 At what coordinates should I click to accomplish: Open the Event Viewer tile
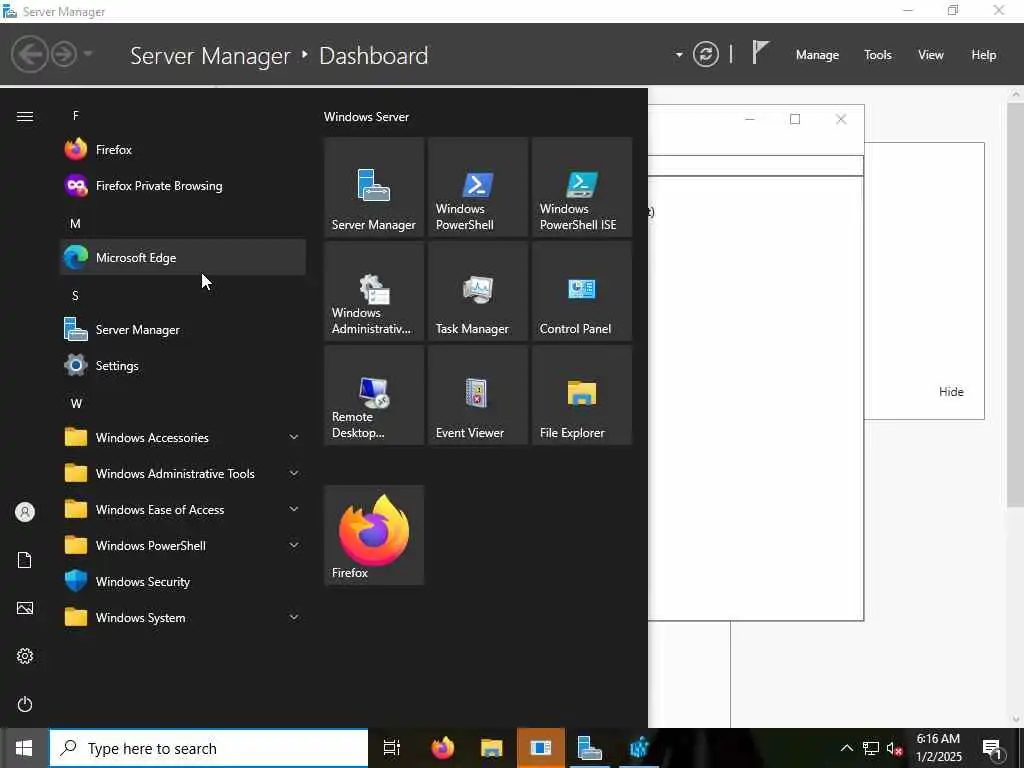tap(478, 395)
